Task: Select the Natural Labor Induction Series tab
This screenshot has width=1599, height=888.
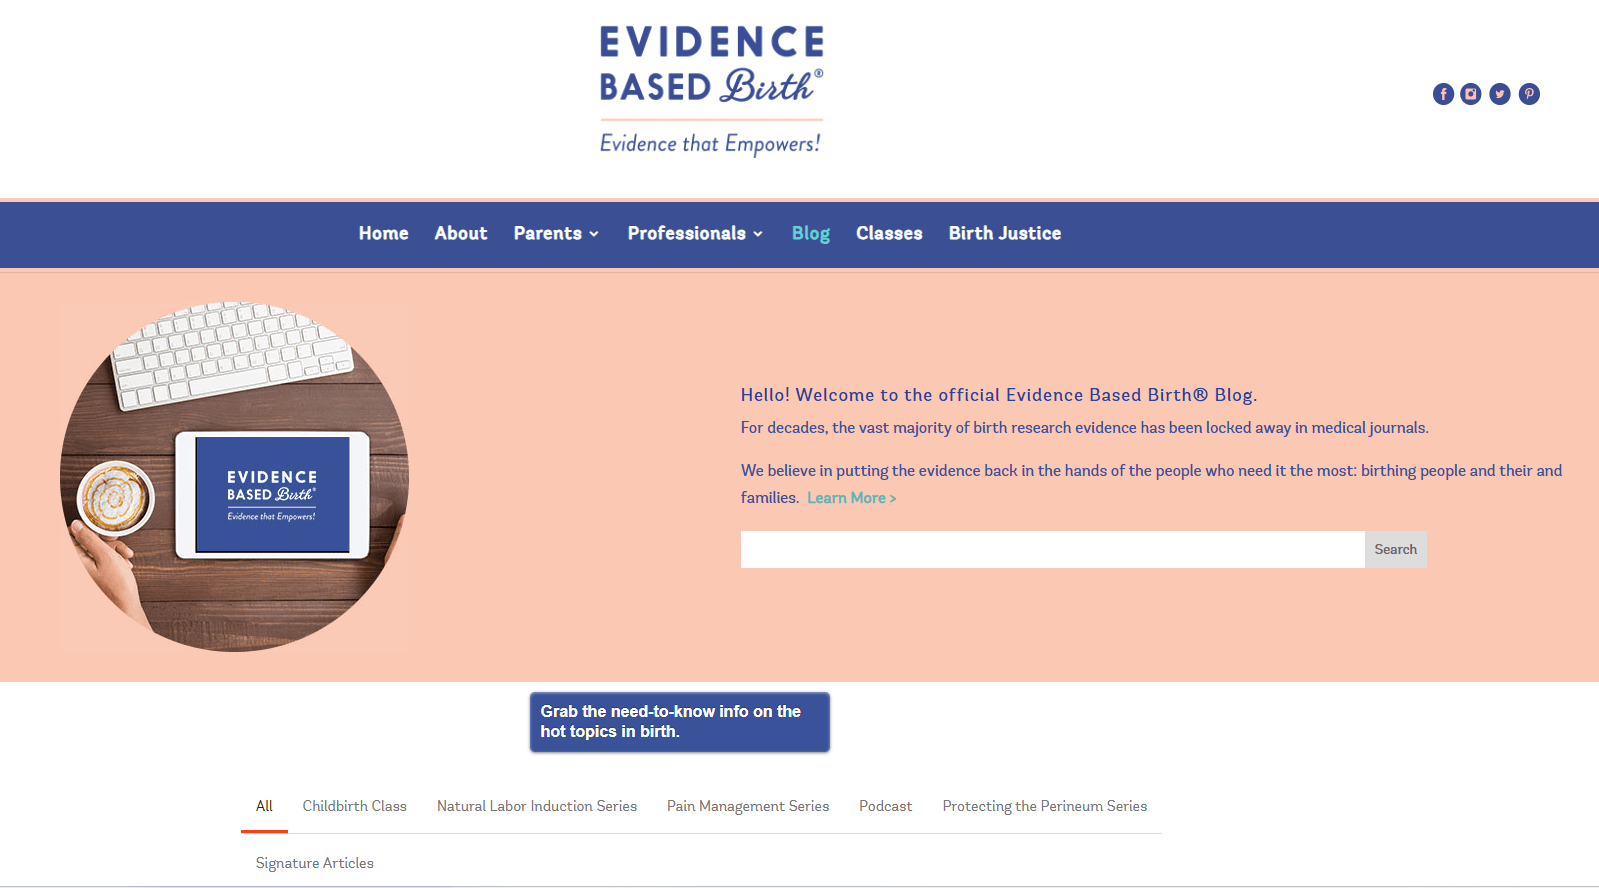Action: 537,806
